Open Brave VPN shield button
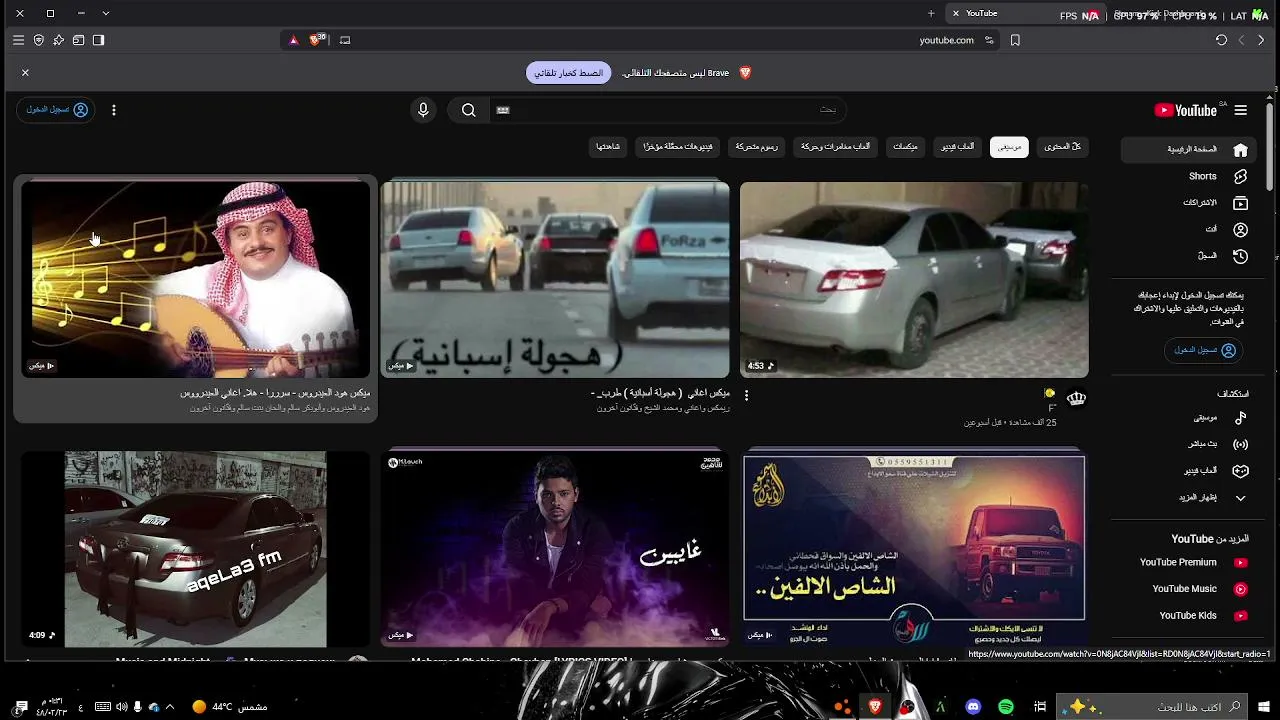This screenshot has height=720, width=1280. [38, 40]
